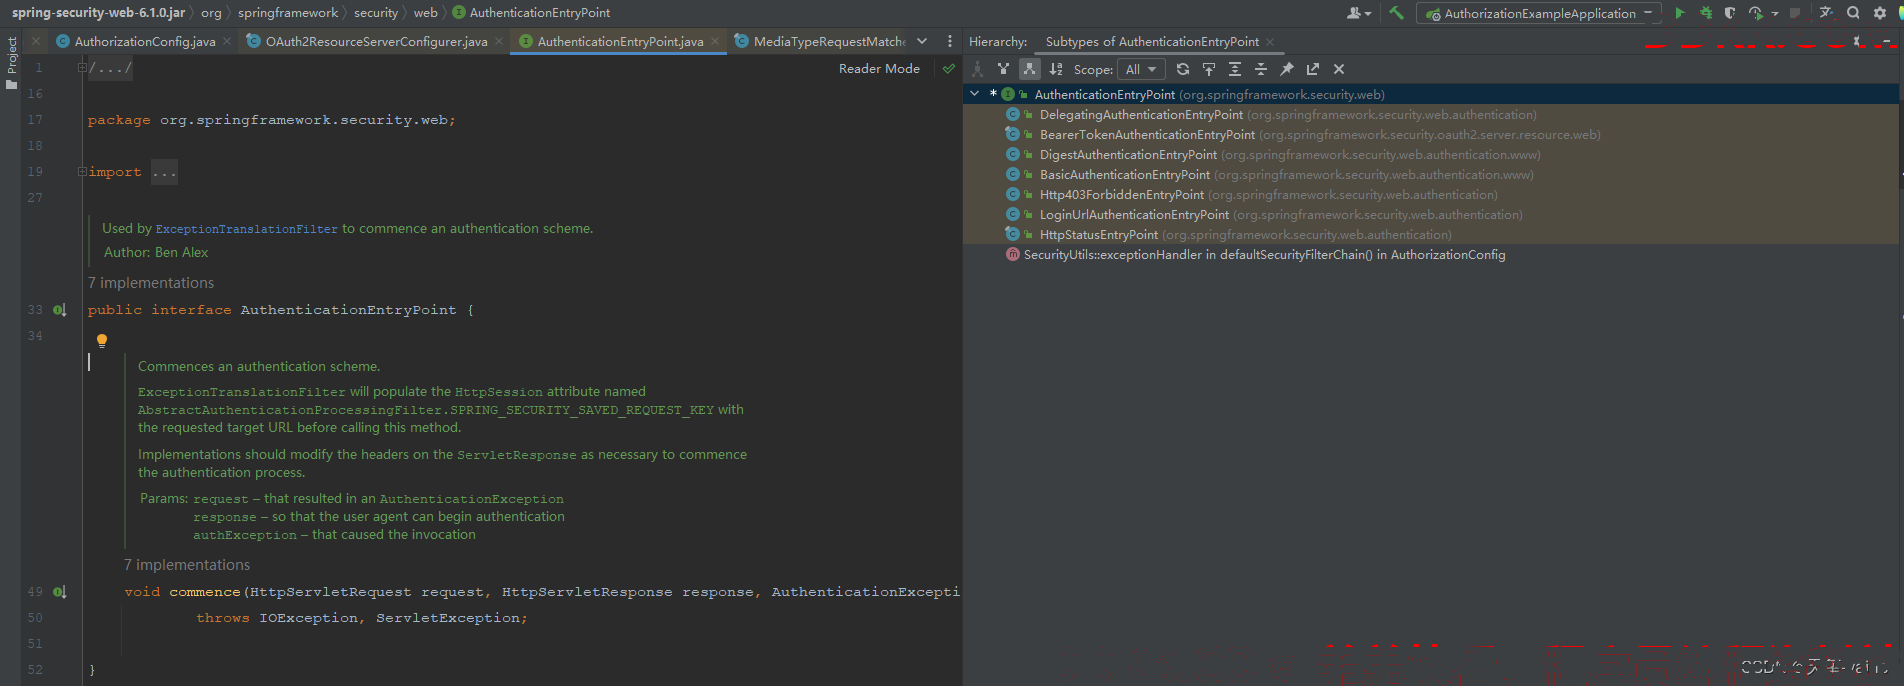Switch to AuthenticationEntryPoint.java tab
Image resolution: width=1904 pixels, height=686 pixels.
(620, 41)
